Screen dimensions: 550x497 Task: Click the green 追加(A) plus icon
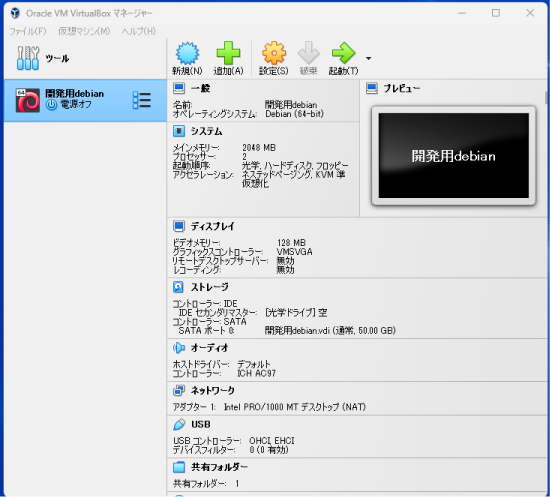[x=228, y=53]
